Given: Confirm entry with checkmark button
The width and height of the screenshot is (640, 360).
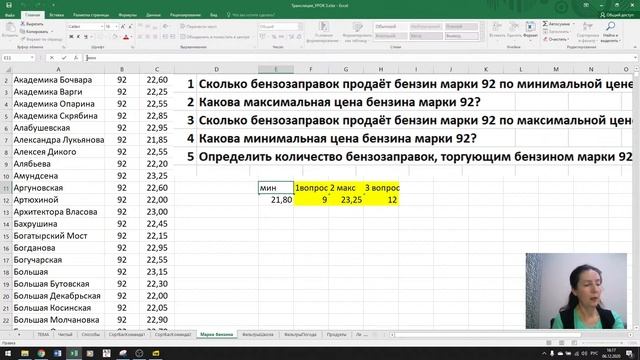Looking at the screenshot, I should pyautogui.click(x=64, y=58).
